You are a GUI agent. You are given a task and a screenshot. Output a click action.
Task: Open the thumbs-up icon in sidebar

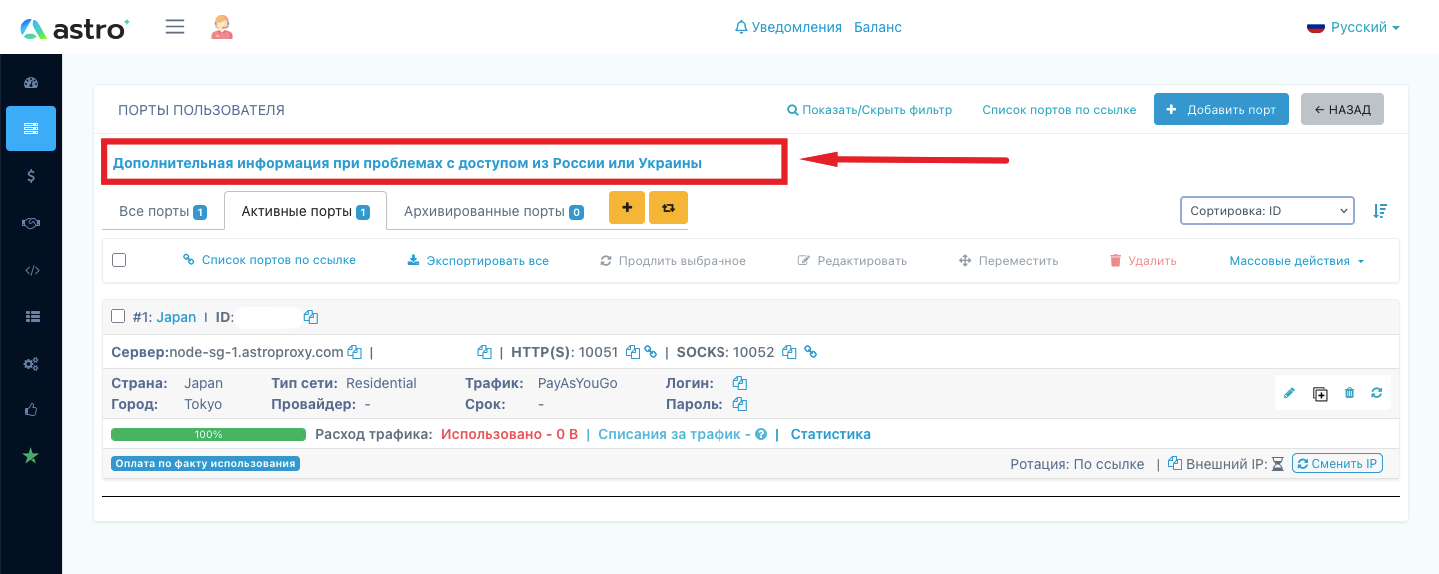coord(31,409)
